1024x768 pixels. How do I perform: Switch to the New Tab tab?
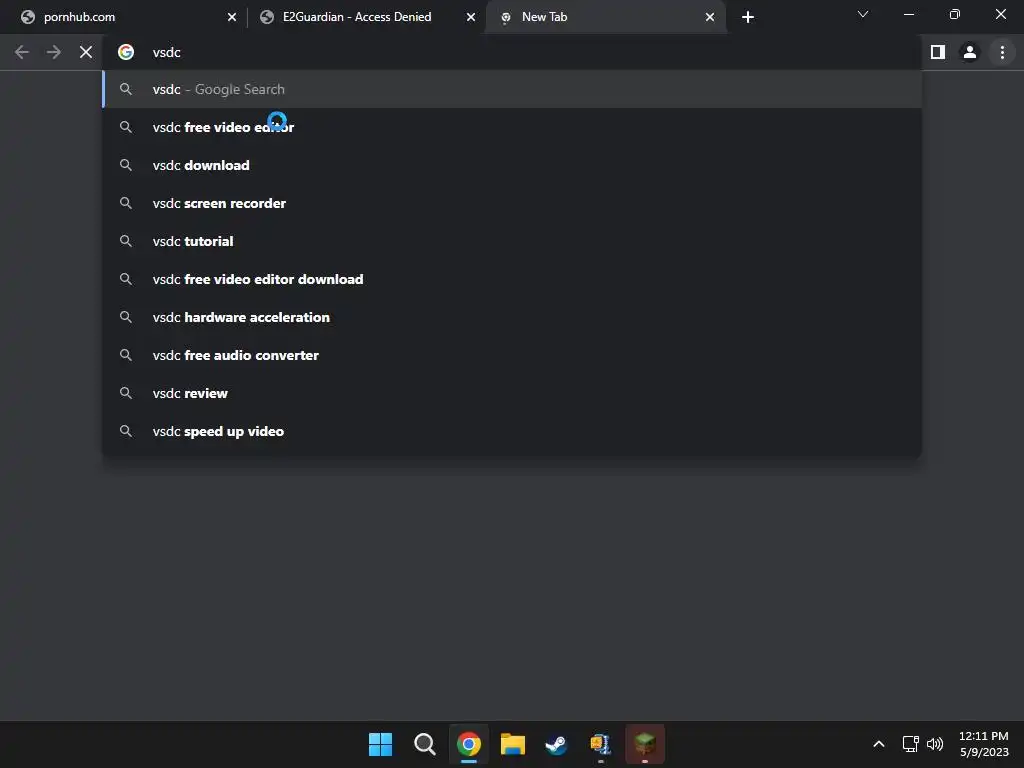pyautogui.click(x=605, y=17)
